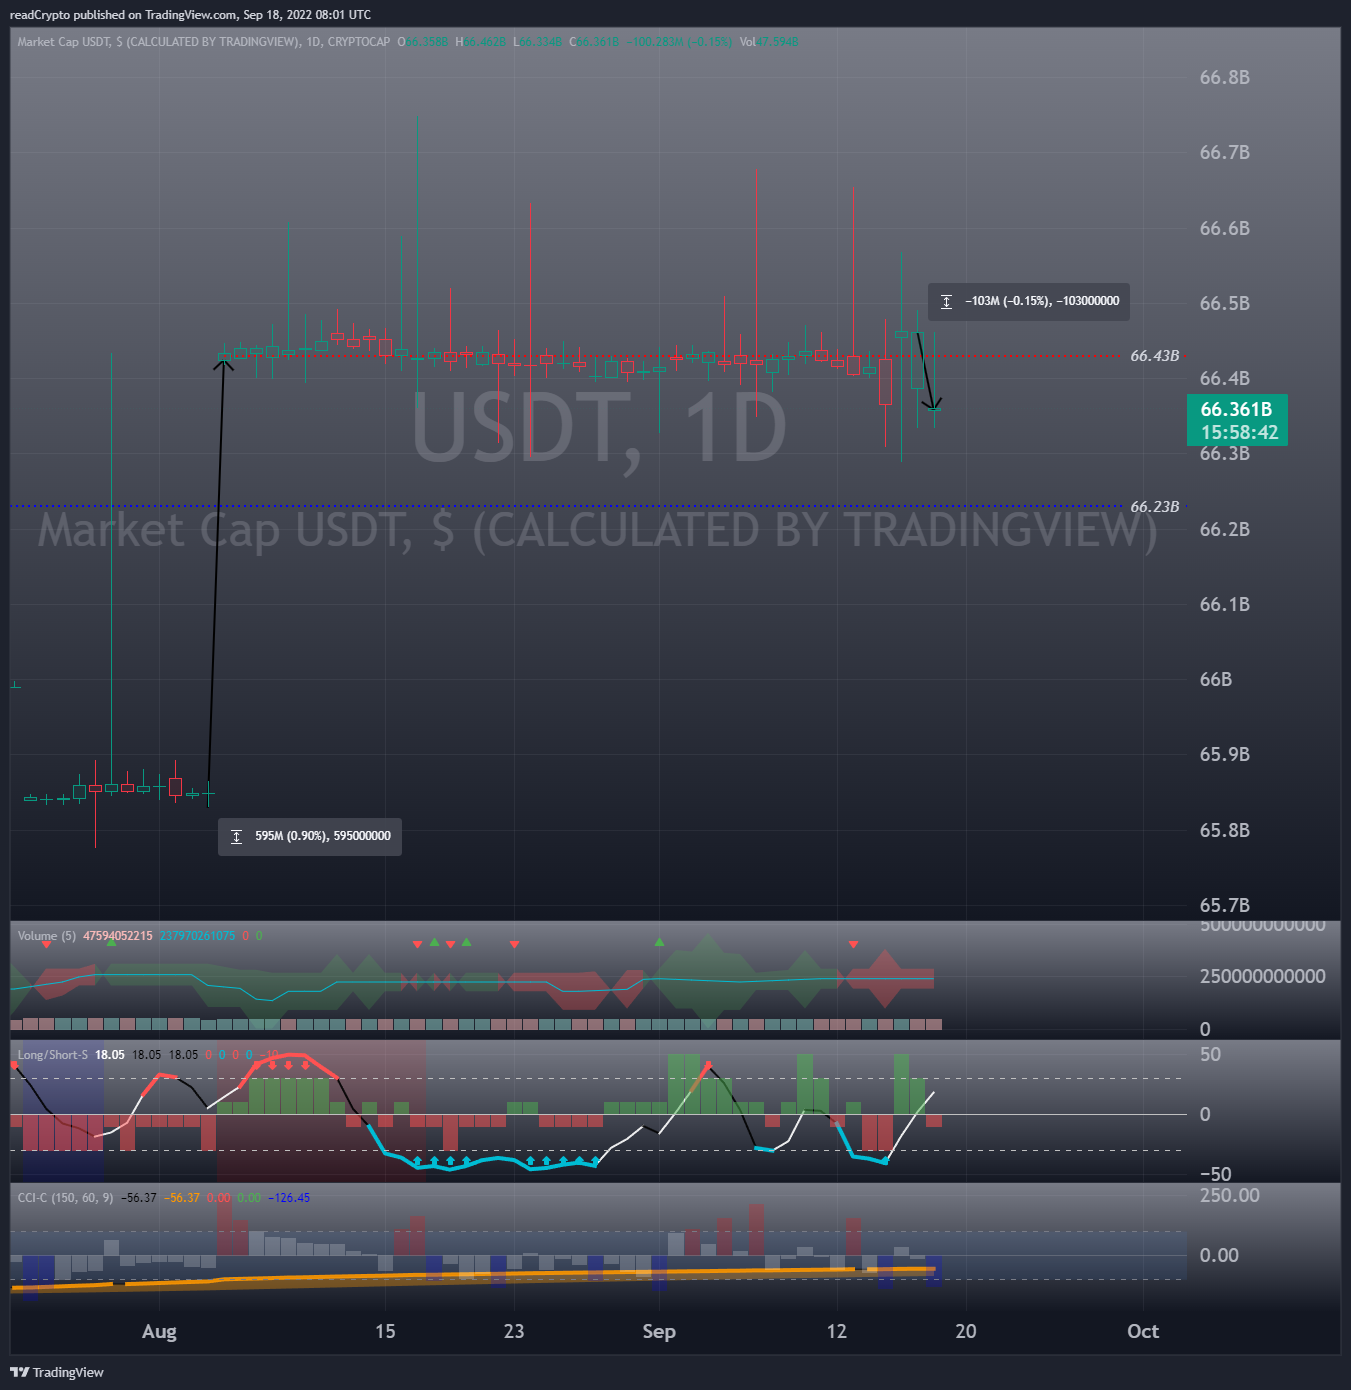The image size is (1351, 1390).
Task: Click the 15 label on time axis
Action: pyautogui.click(x=385, y=1331)
